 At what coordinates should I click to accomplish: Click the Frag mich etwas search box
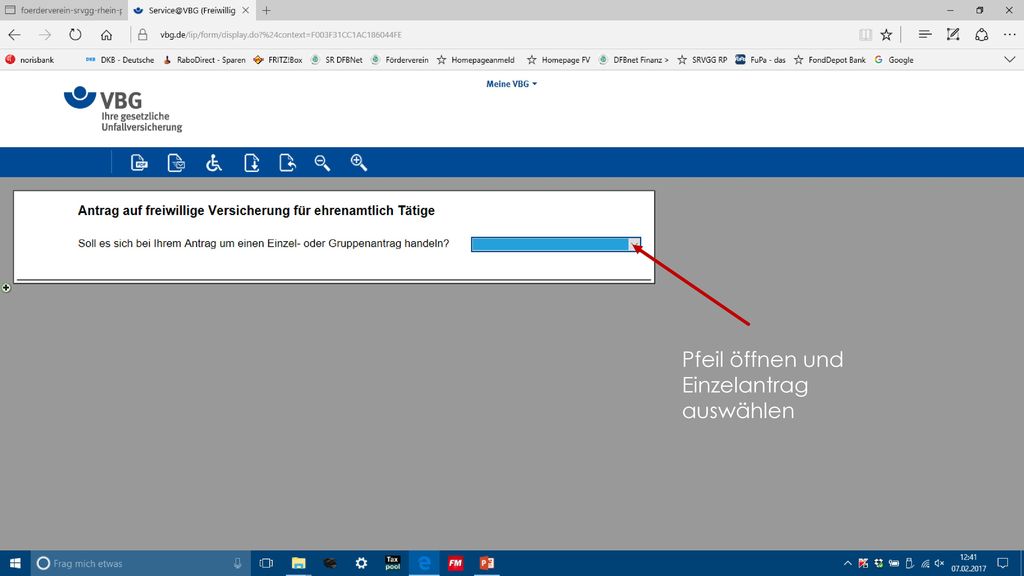coord(140,563)
